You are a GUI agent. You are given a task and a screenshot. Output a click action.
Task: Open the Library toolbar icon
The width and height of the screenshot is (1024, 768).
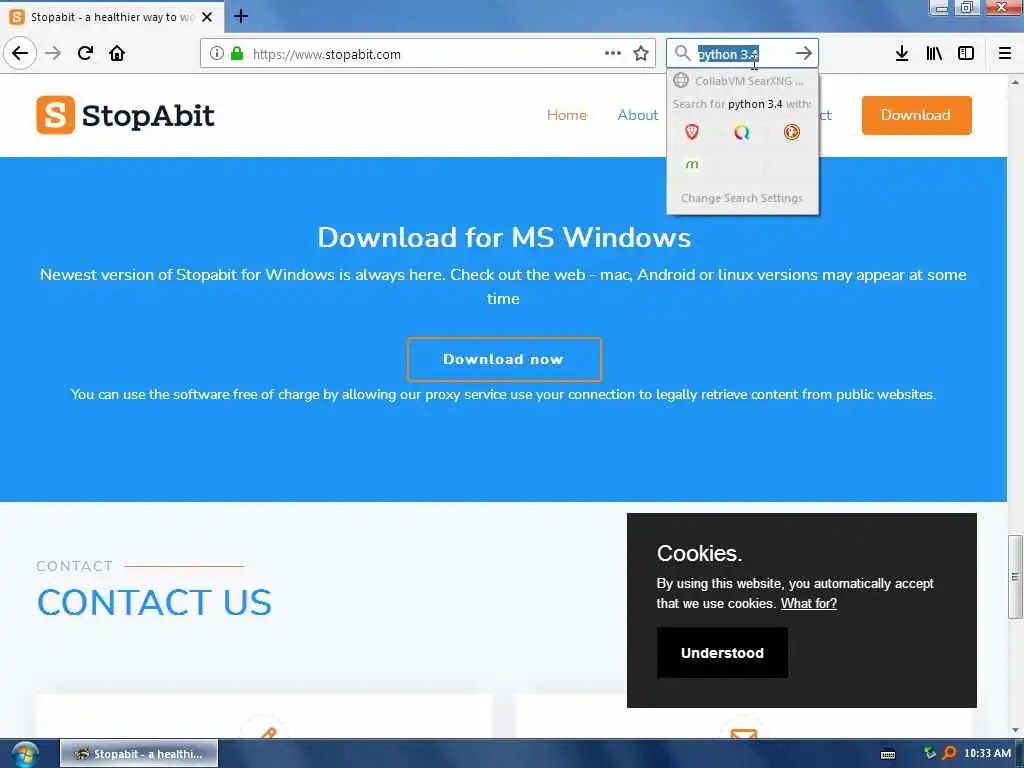tap(934, 54)
